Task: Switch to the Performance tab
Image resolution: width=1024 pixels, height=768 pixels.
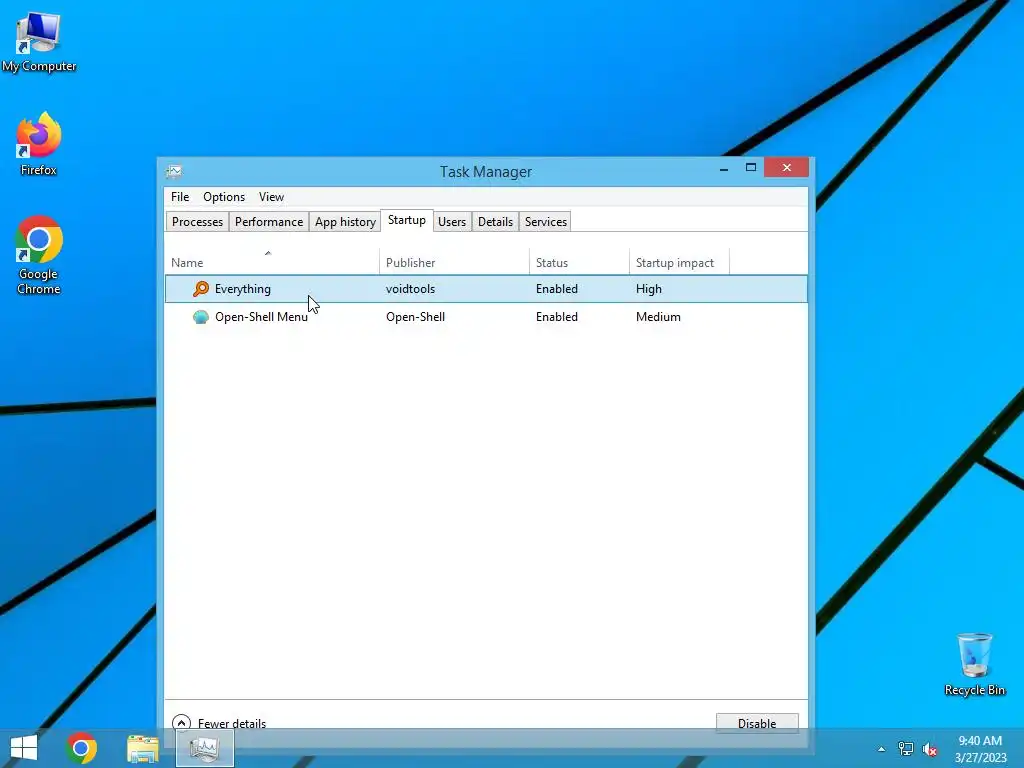Action: pyautogui.click(x=269, y=222)
